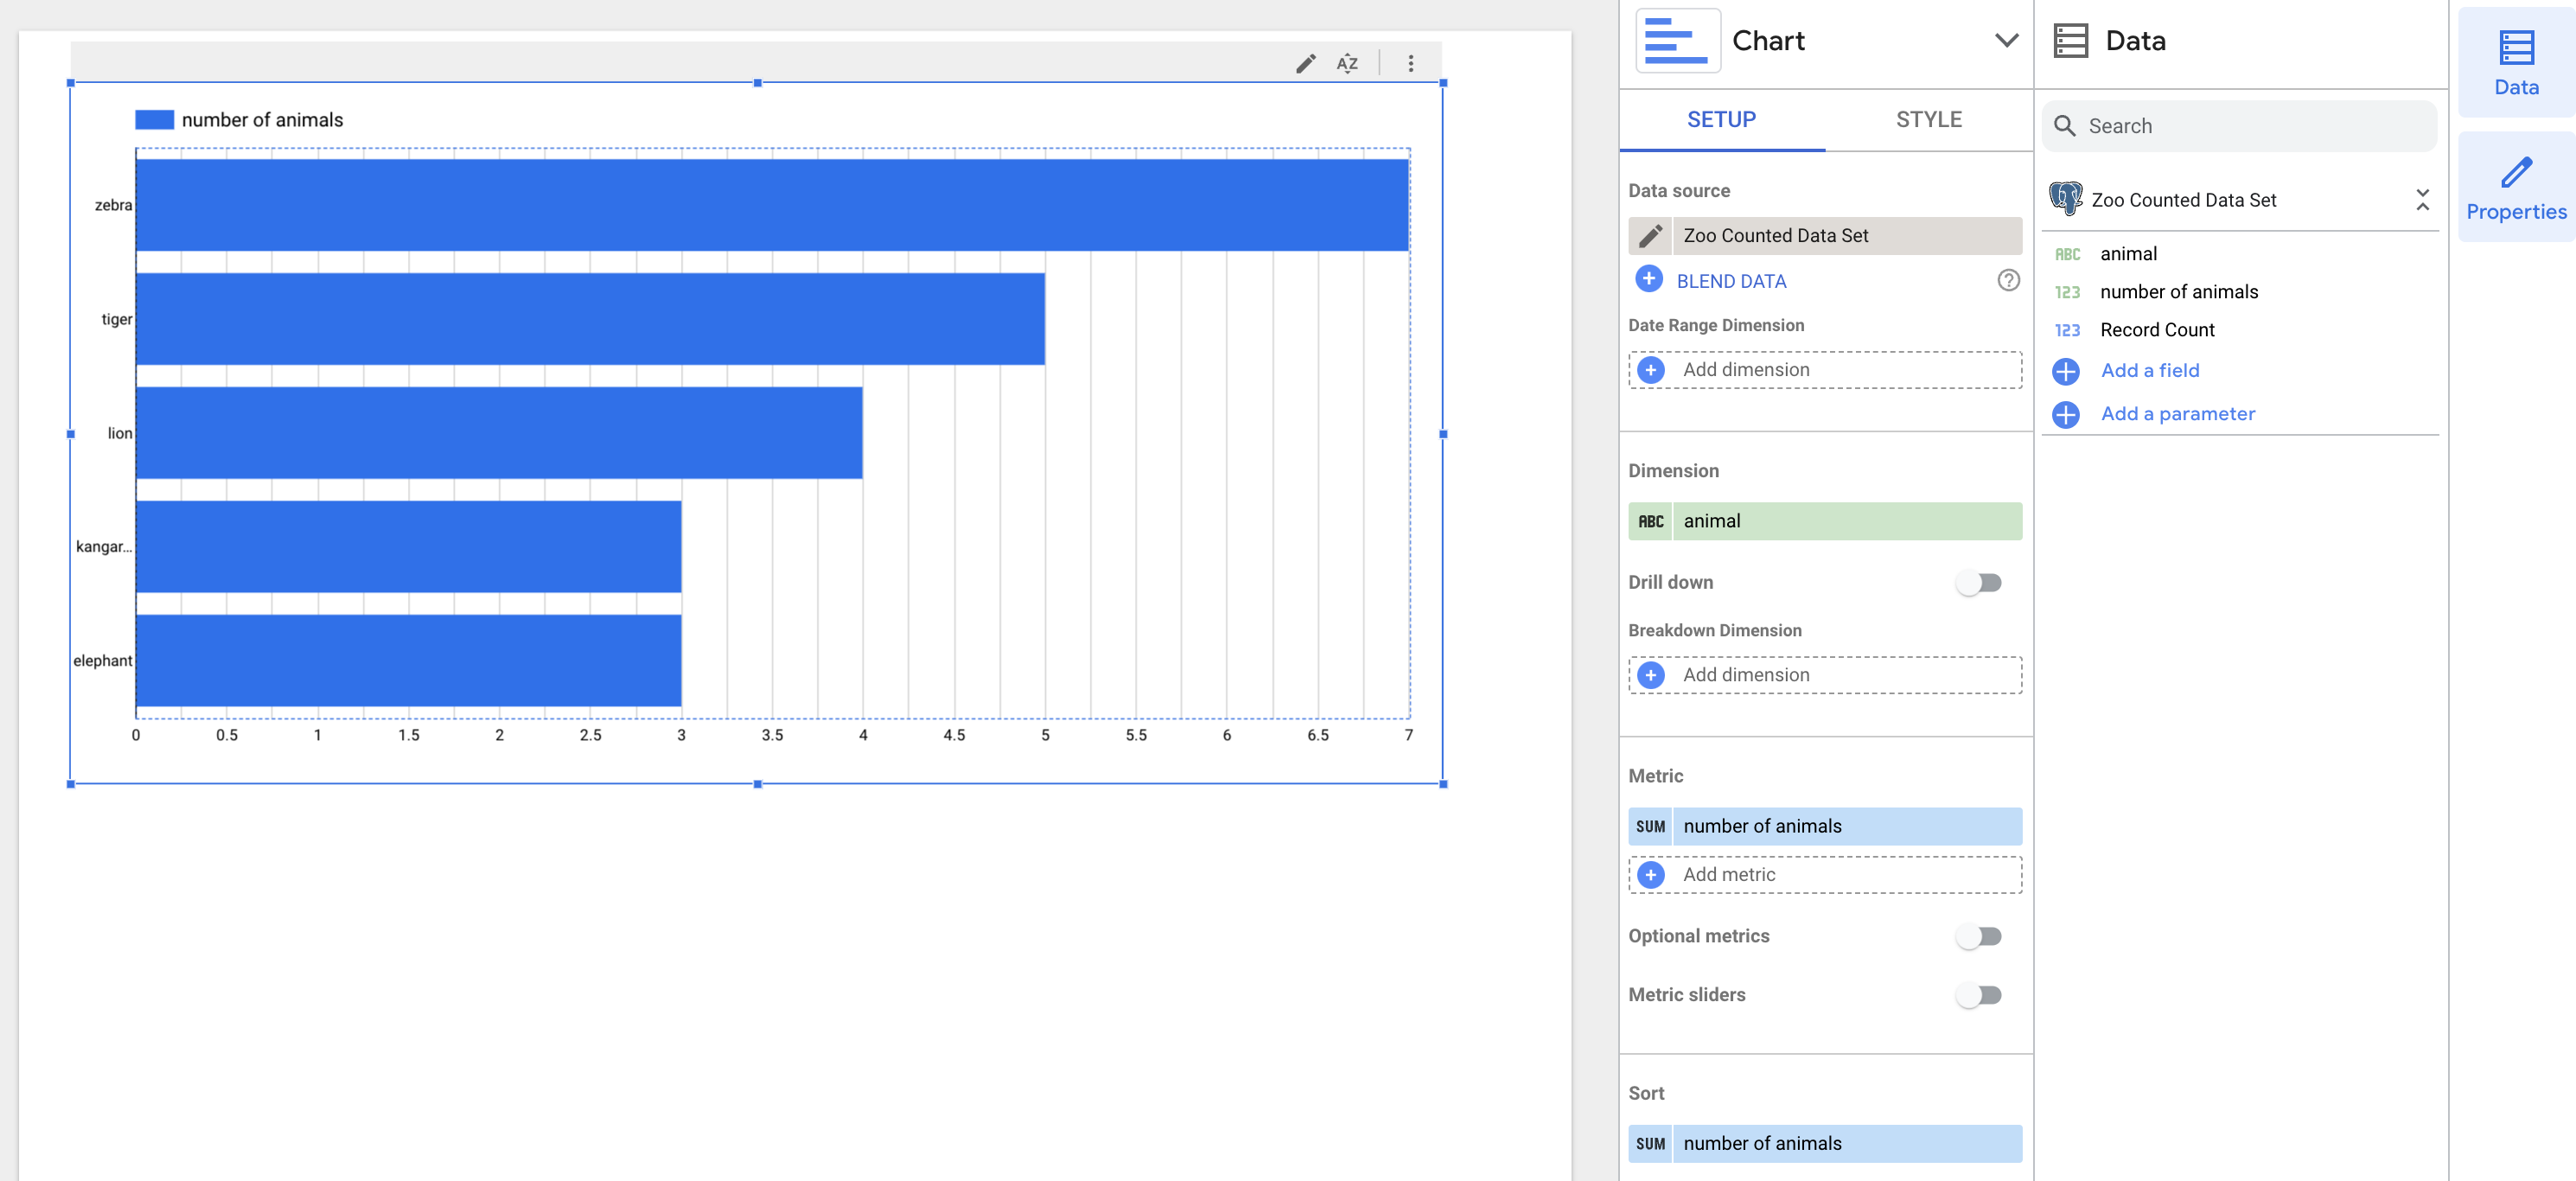The height and width of the screenshot is (1181, 2576).
Task: Click the chart edit pencil icon
Action: [x=1305, y=64]
